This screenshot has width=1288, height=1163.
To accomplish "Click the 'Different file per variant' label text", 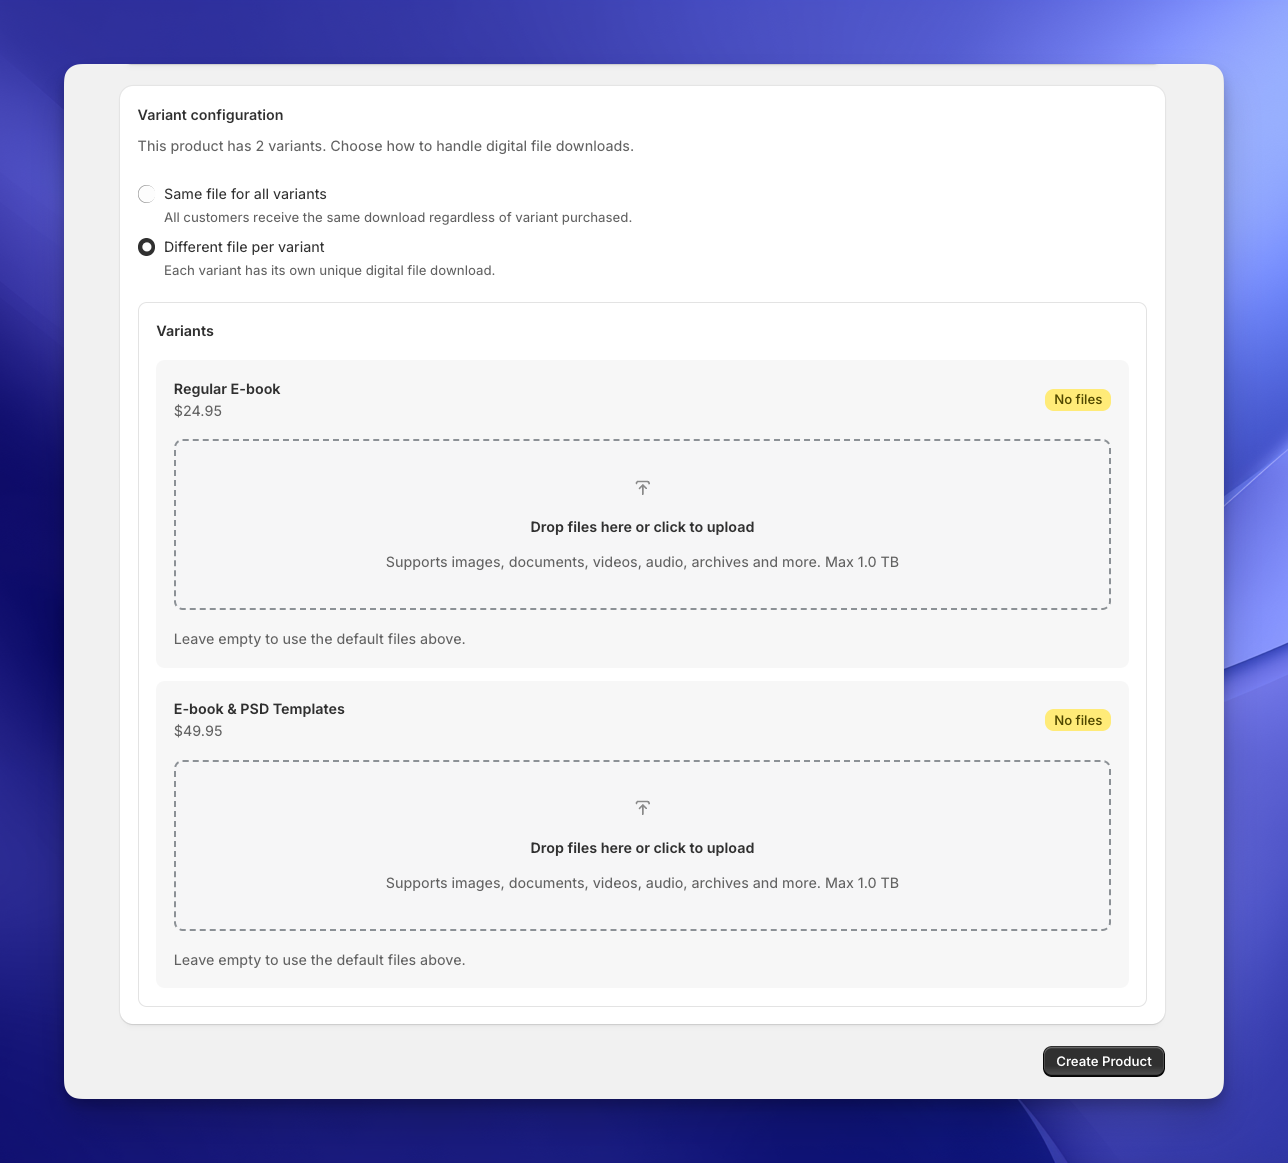I will [x=244, y=247].
